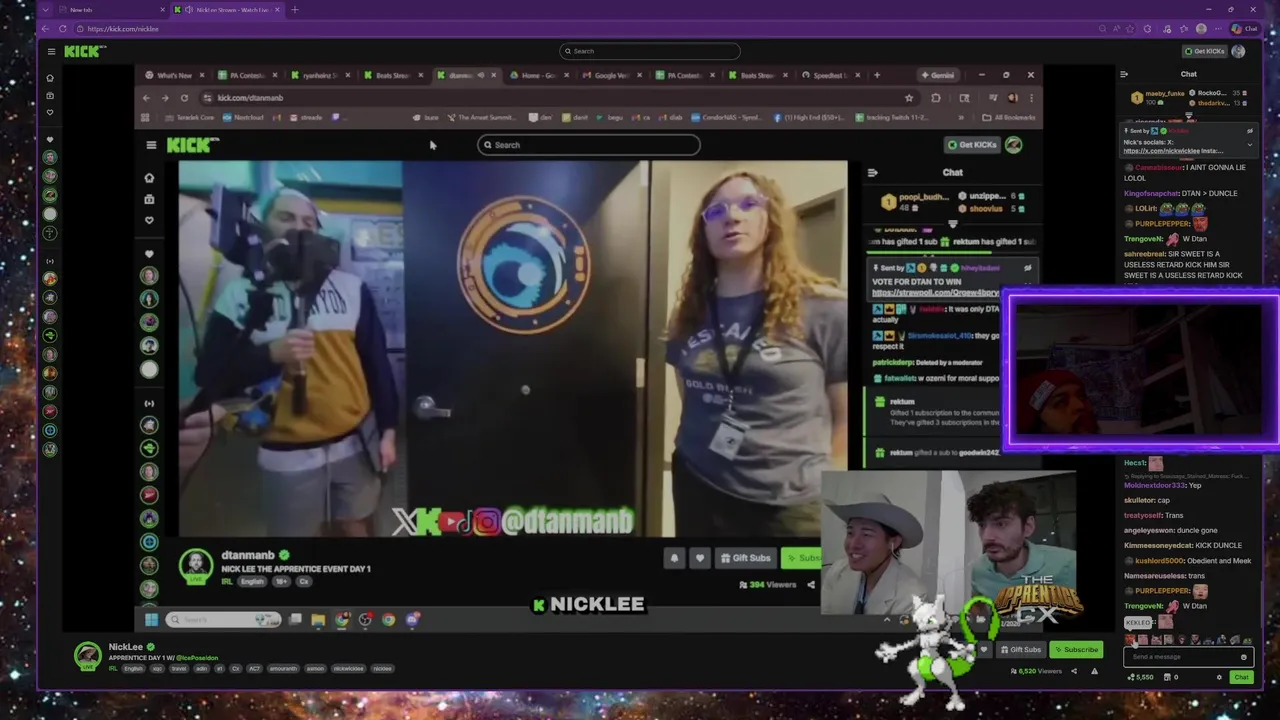
Task: Go to Home in Kick left sidebar
Action: (x=50, y=78)
